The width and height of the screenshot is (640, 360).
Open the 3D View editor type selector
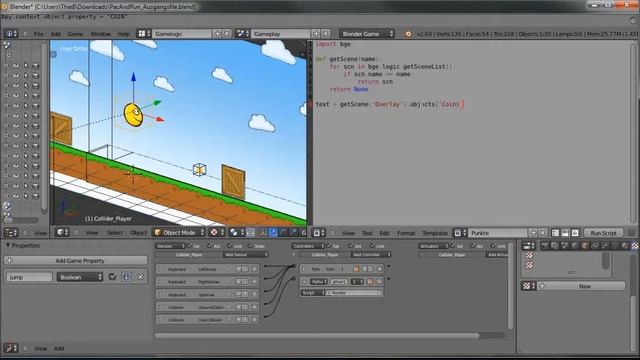(63, 233)
